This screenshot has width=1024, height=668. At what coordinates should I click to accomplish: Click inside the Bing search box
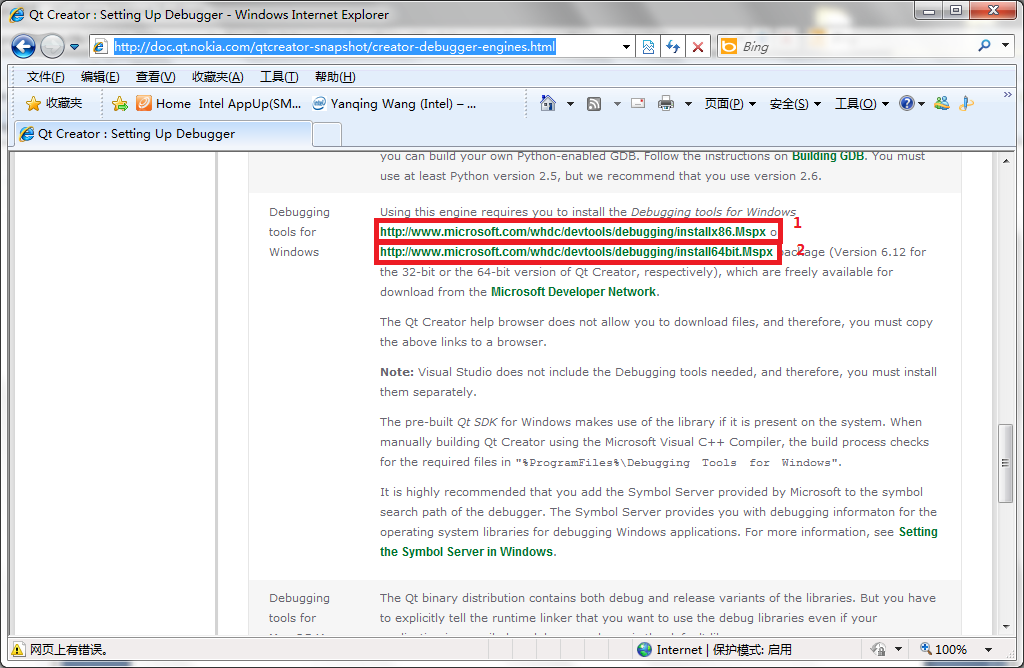(x=850, y=46)
